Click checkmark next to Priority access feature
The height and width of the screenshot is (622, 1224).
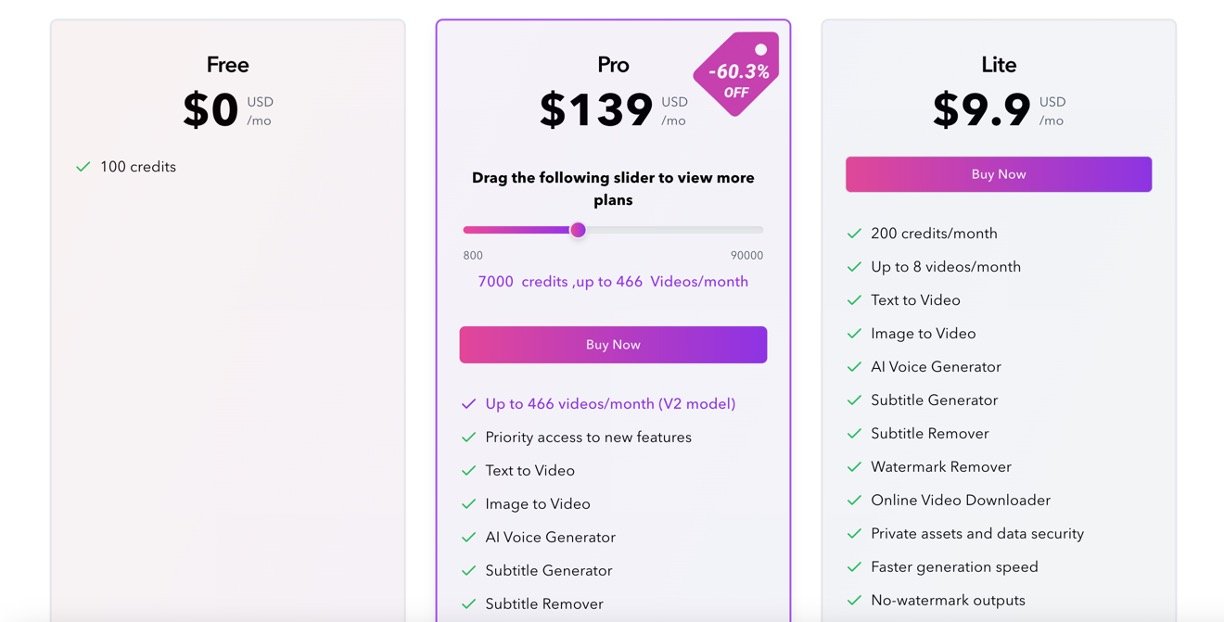coord(468,437)
